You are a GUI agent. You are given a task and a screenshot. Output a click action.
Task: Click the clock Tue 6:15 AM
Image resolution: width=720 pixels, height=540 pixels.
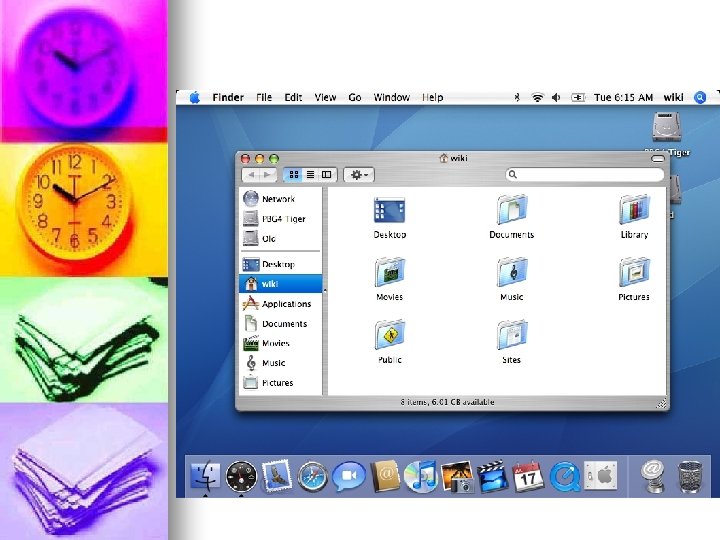[623, 97]
